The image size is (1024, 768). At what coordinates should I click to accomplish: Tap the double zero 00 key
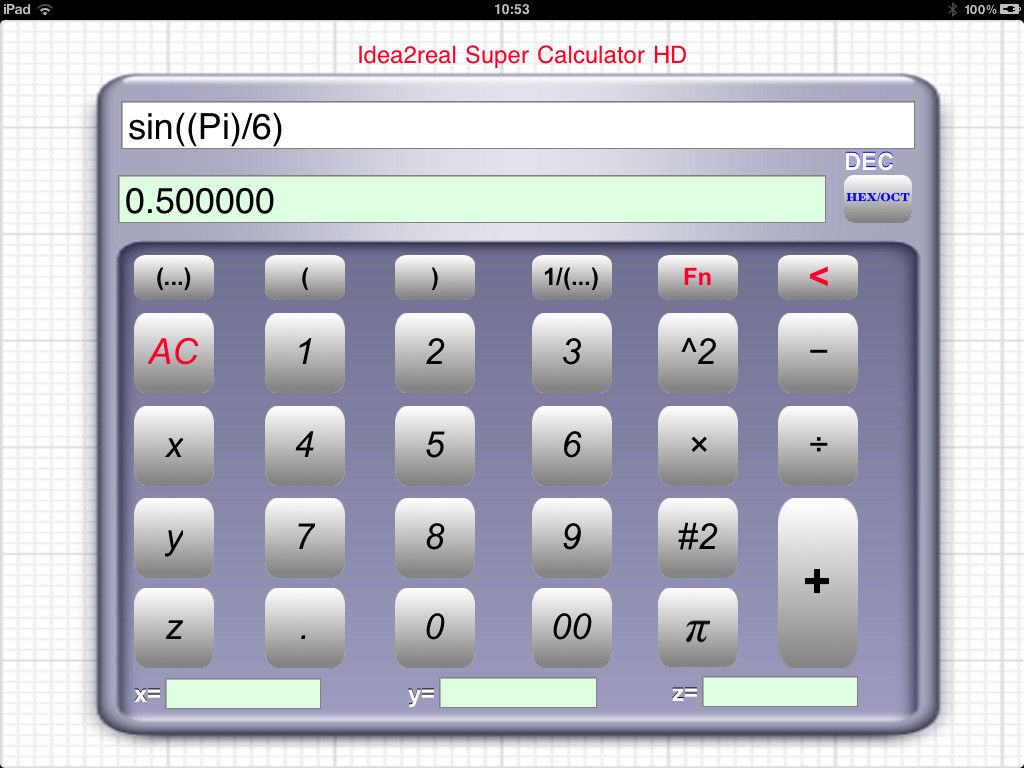[572, 628]
